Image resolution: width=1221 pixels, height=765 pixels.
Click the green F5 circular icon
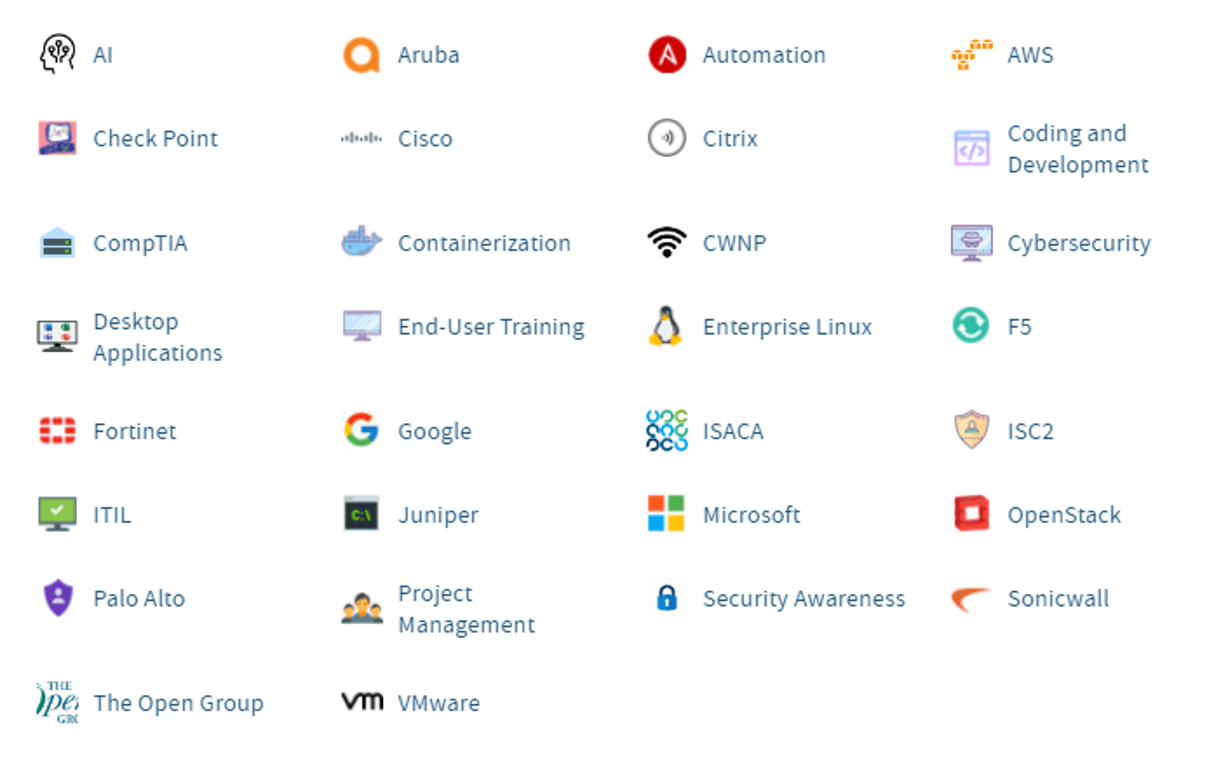coord(970,327)
